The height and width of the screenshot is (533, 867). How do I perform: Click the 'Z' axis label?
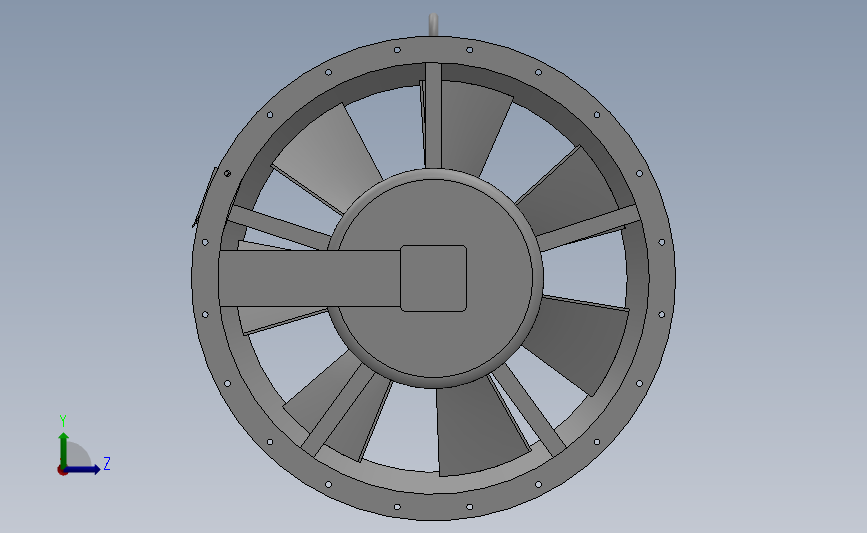[107, 463]
